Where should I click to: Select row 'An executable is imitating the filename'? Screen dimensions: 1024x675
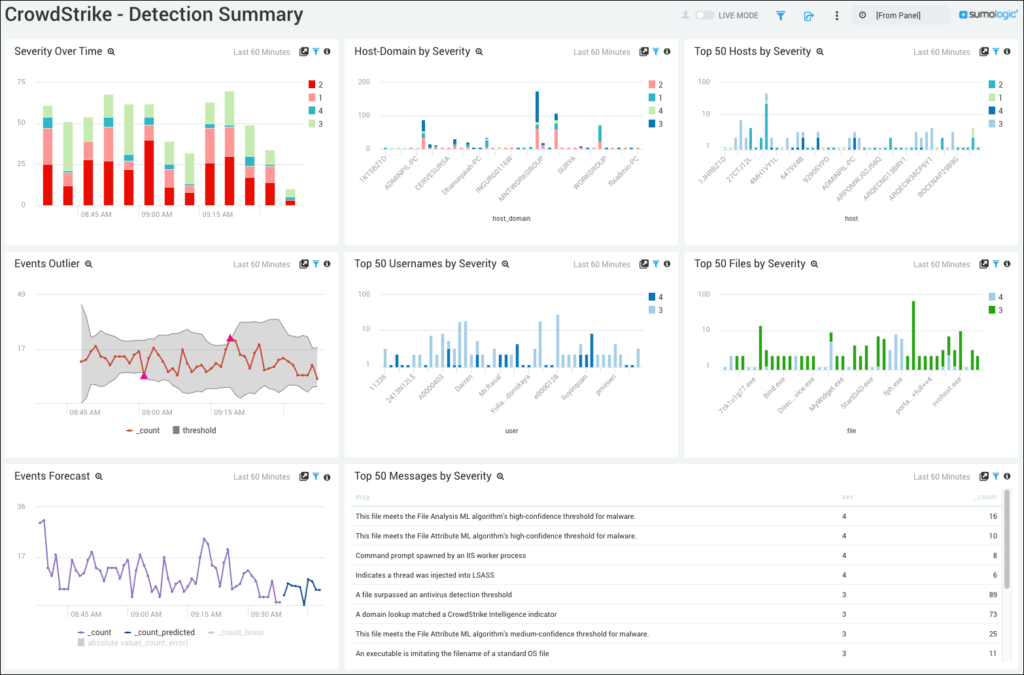pyautogui.click(x=677, y=653)
